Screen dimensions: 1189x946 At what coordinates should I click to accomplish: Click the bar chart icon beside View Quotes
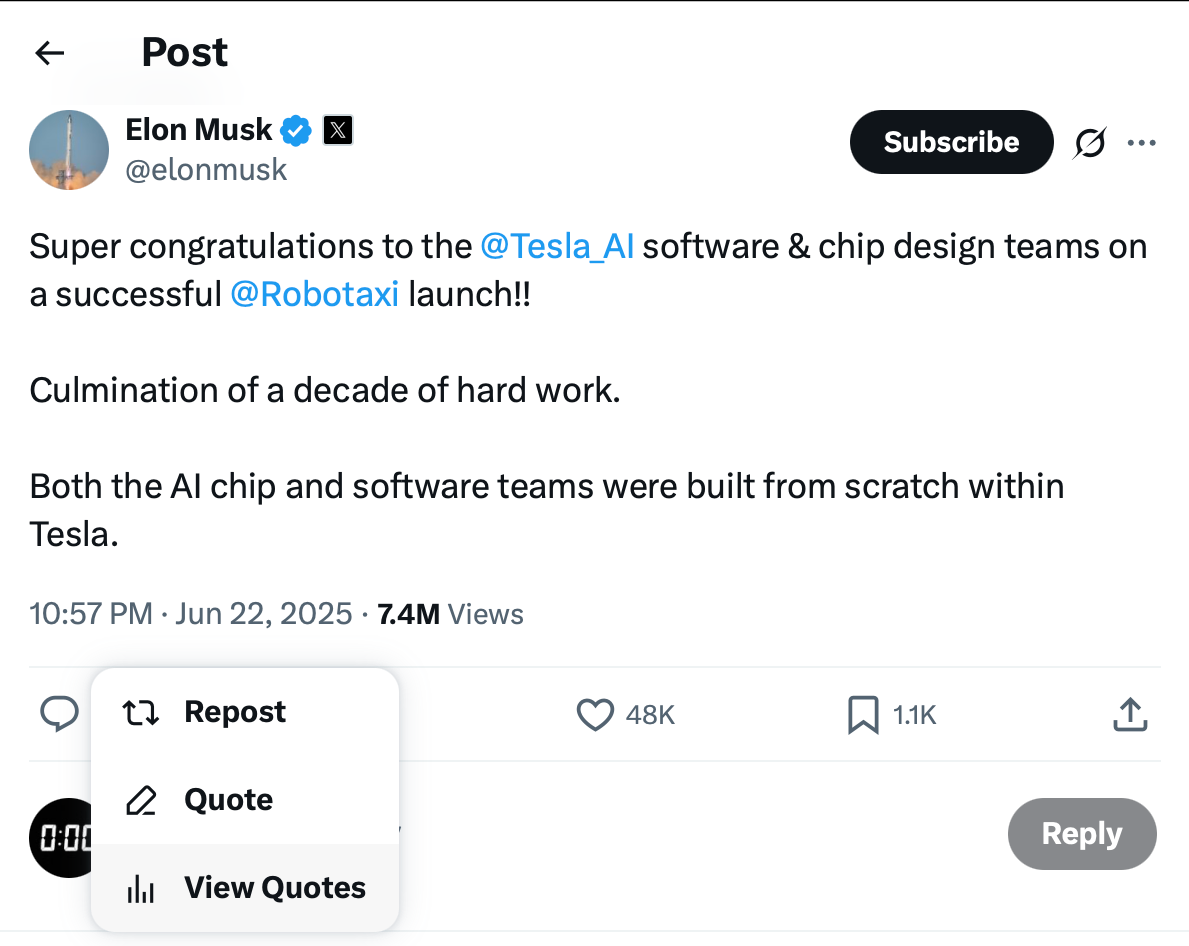click(141, 887)
